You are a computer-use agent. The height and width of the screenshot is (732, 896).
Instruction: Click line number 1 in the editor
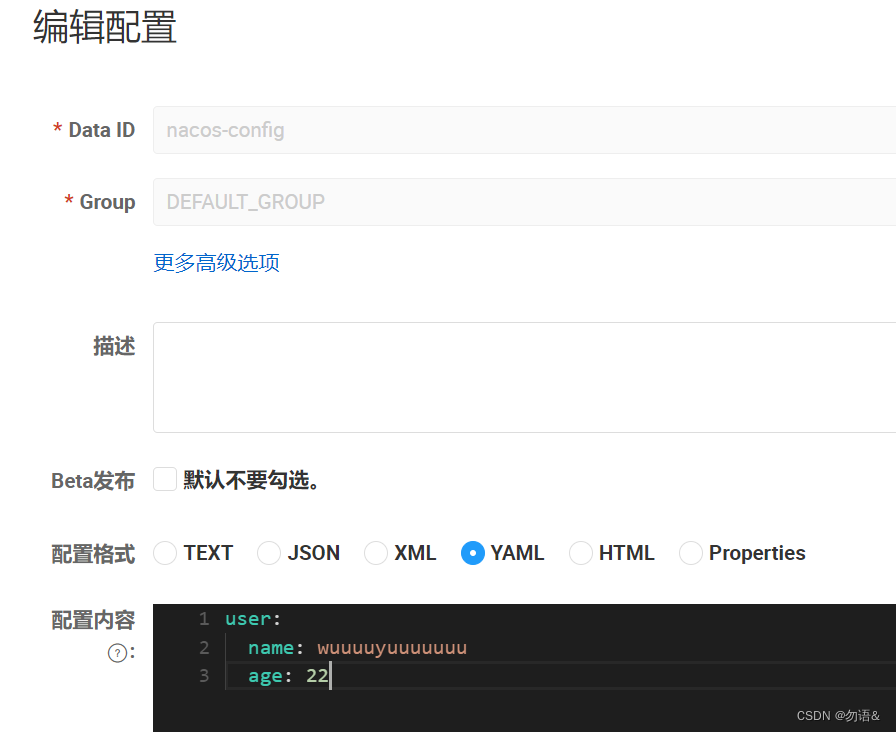point(204,619)
